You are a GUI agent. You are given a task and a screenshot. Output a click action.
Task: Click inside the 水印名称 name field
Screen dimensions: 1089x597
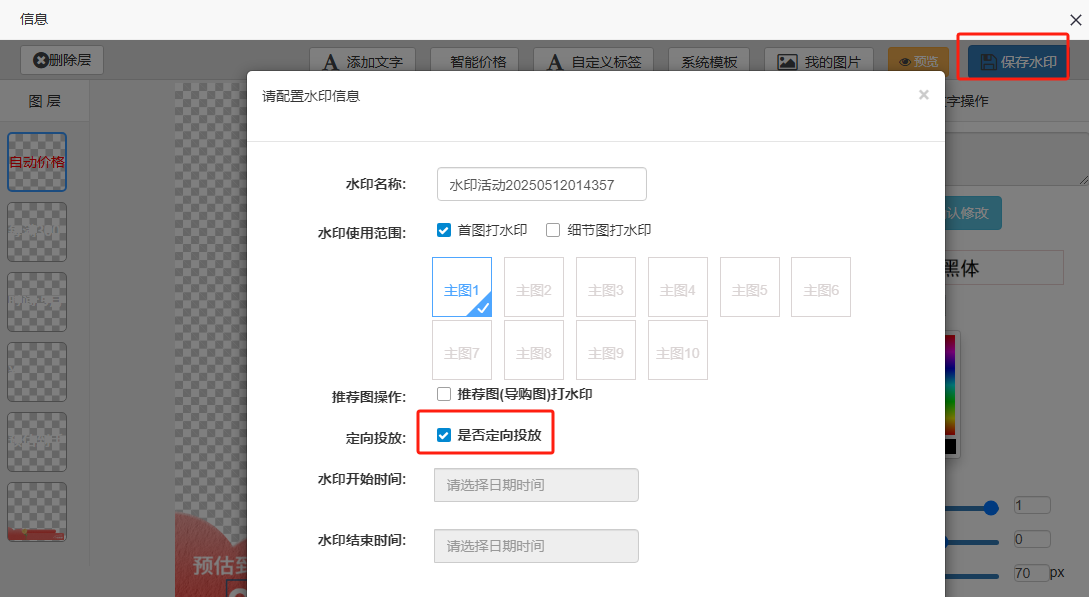point(541,185)
